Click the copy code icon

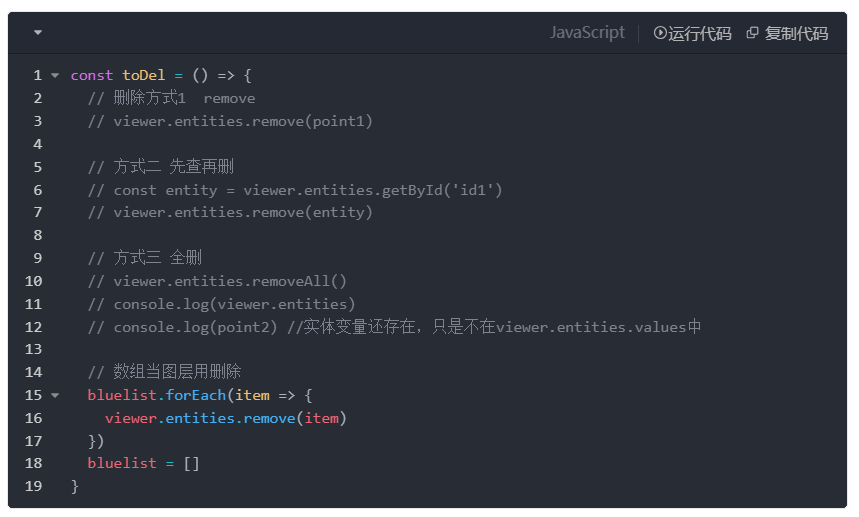point(752,33)
